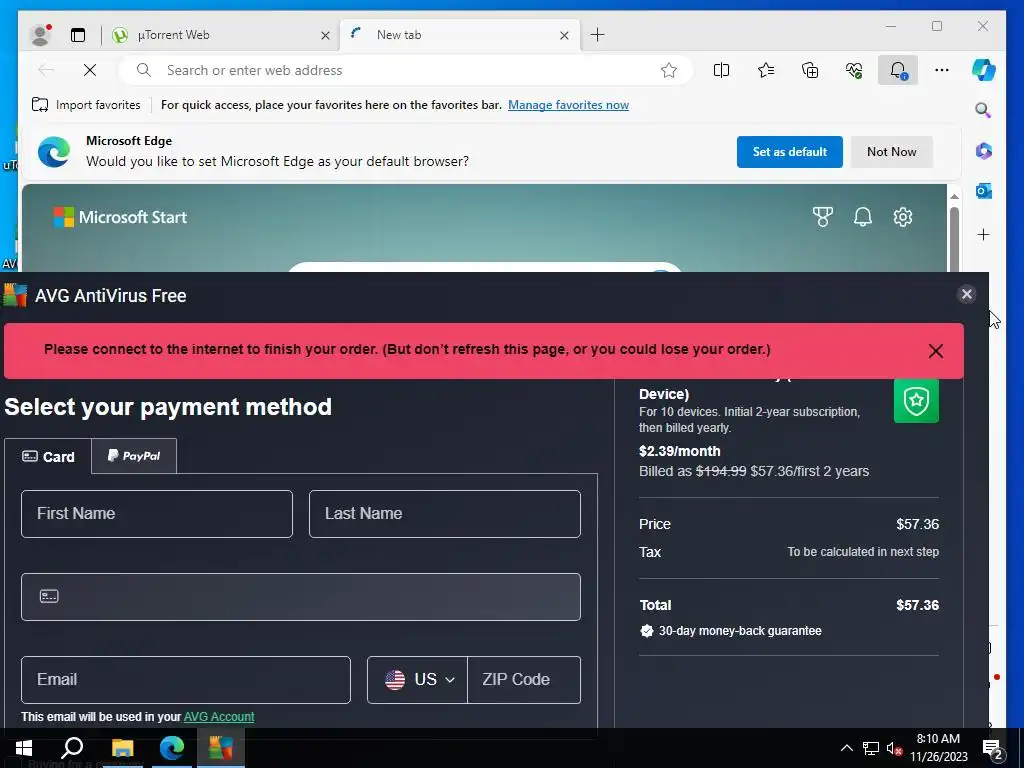Select the PayPal payment tab
The image size is (1024, 768).
coord(134,456)
